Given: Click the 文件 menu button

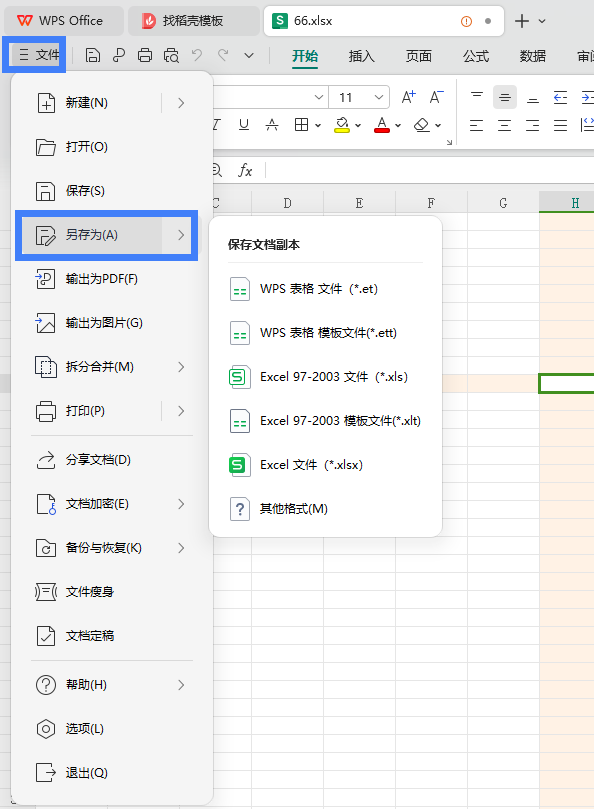Looking at the screenshot, I should pos(38,54).
